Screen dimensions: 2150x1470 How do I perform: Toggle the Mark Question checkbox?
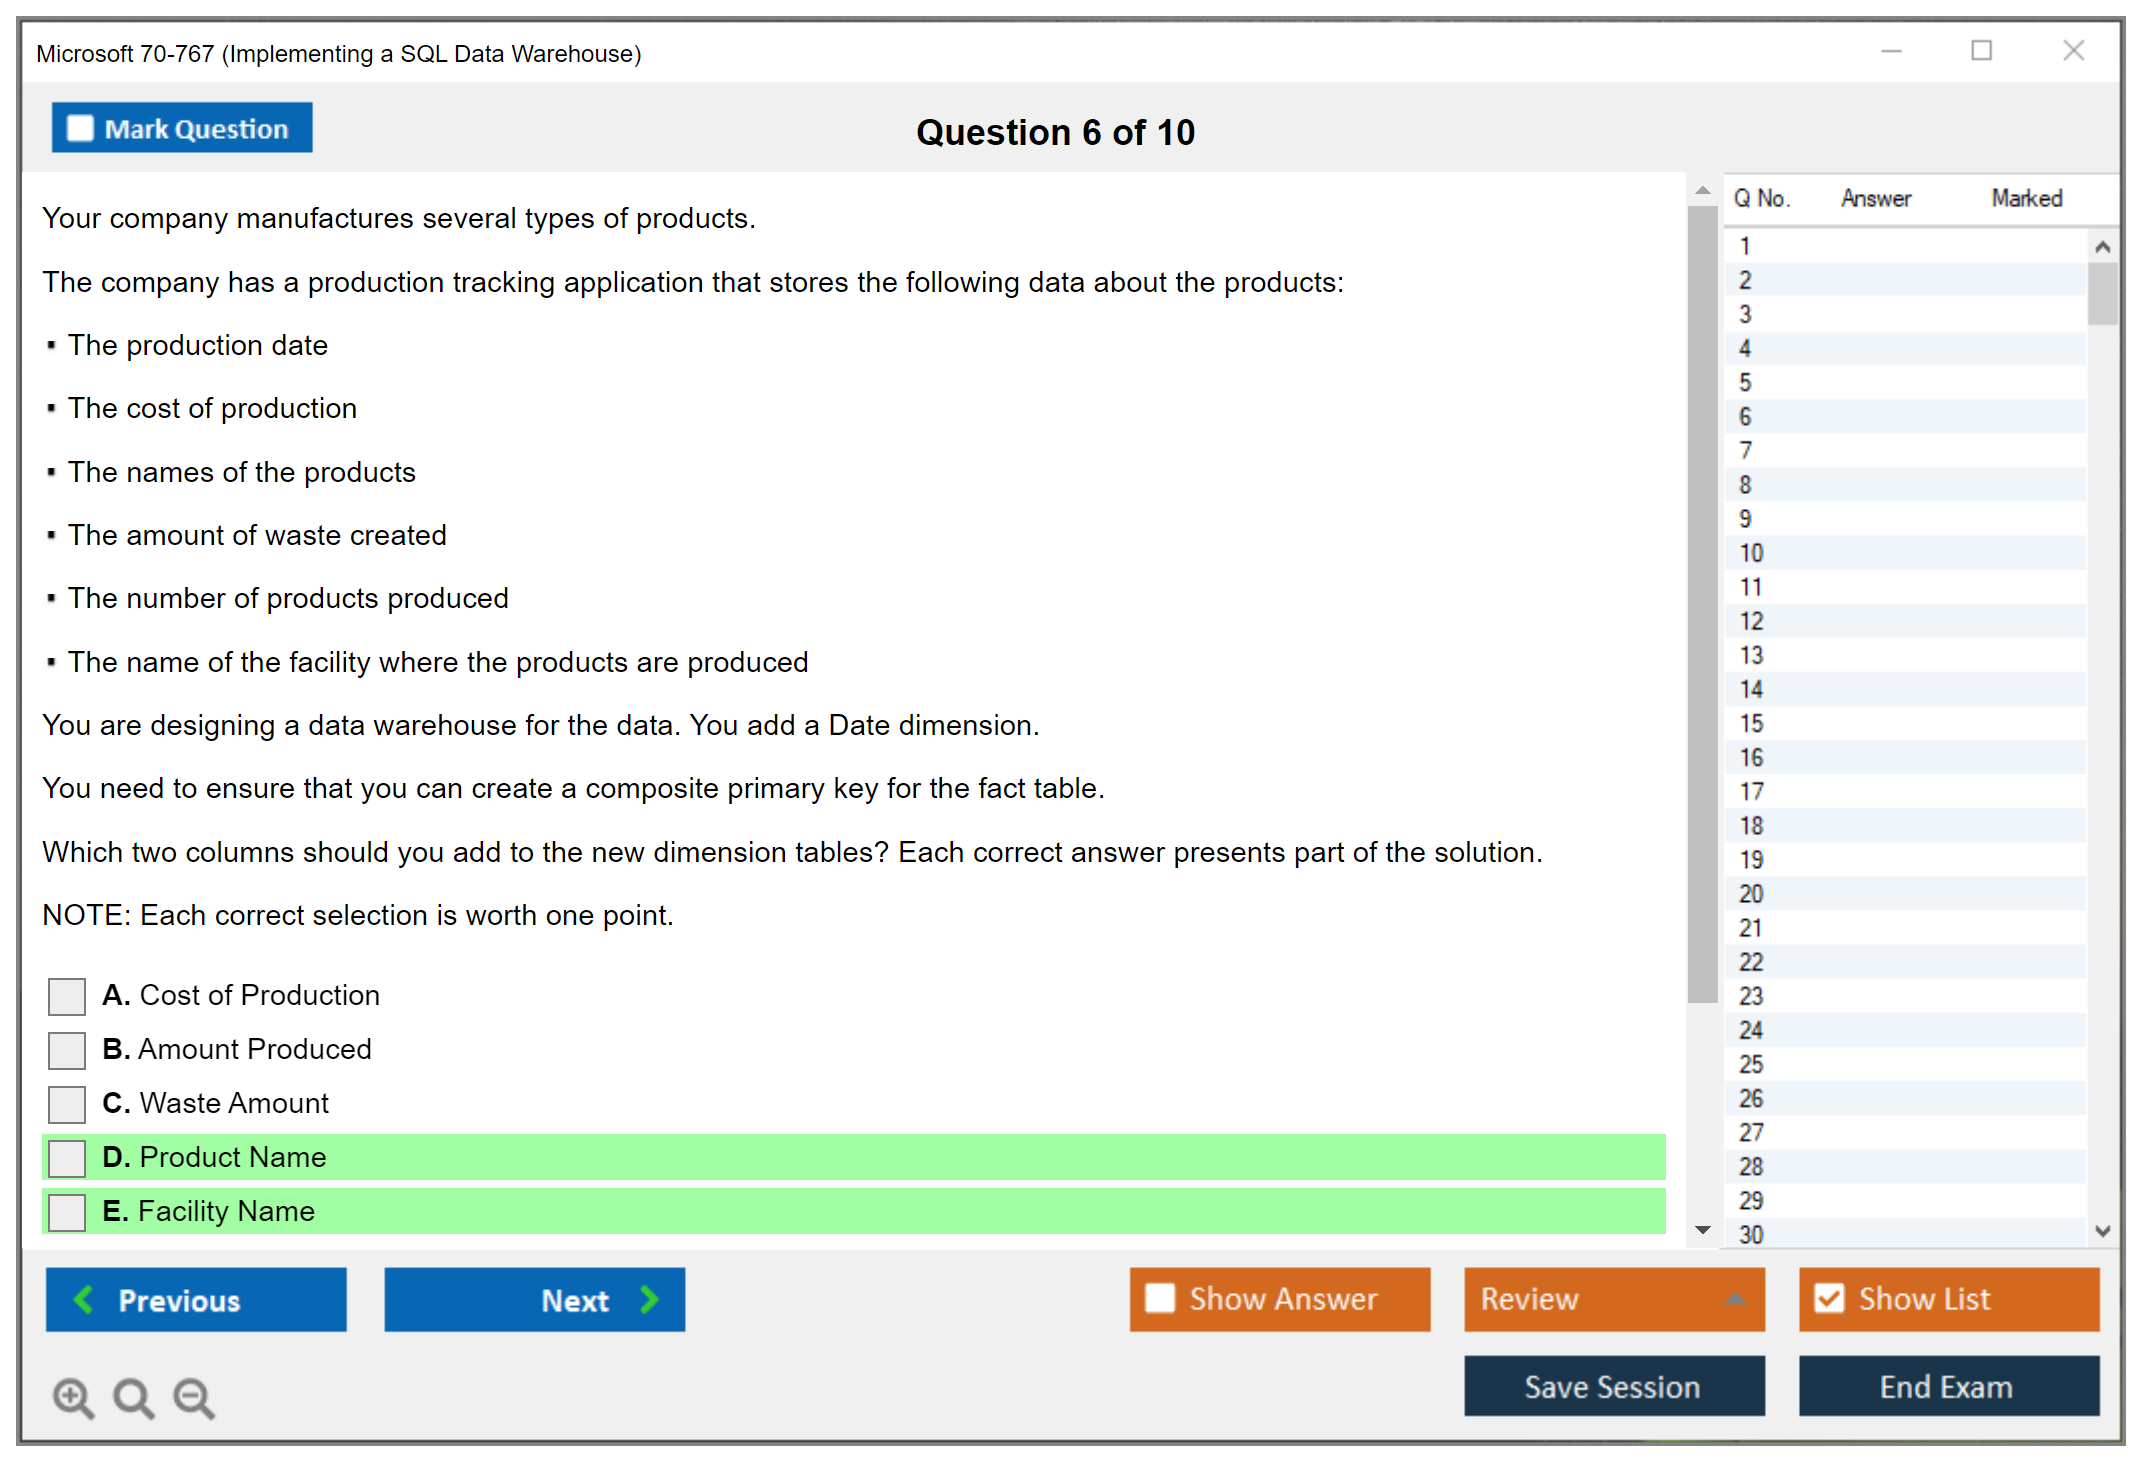(80, 128)
